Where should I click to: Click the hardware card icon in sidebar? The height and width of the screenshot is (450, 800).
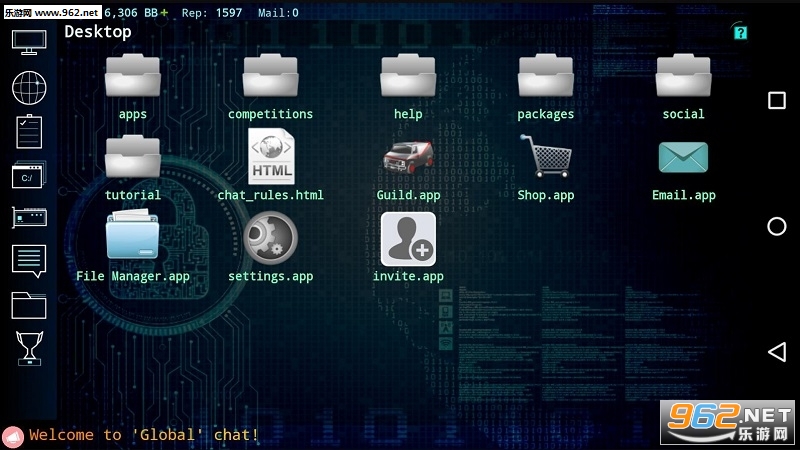point(29,217)
